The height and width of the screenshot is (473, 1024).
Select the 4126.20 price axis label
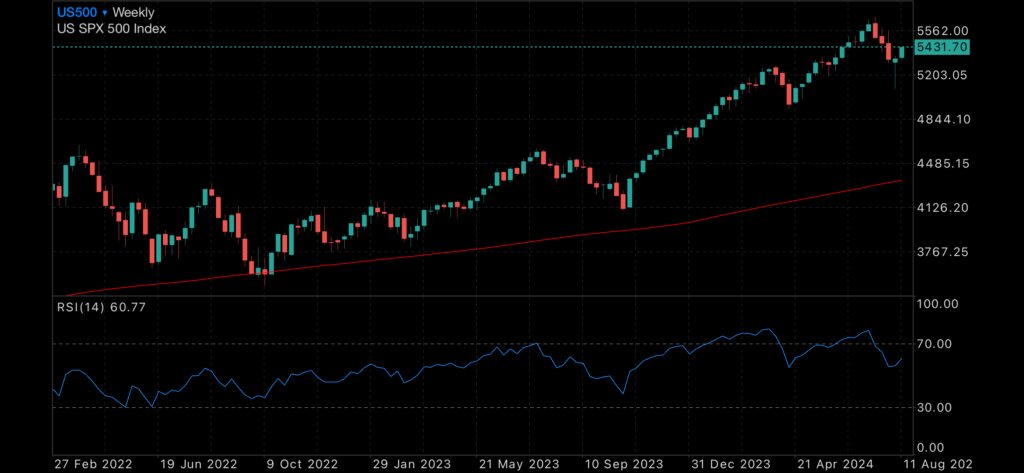click(942, 208)
